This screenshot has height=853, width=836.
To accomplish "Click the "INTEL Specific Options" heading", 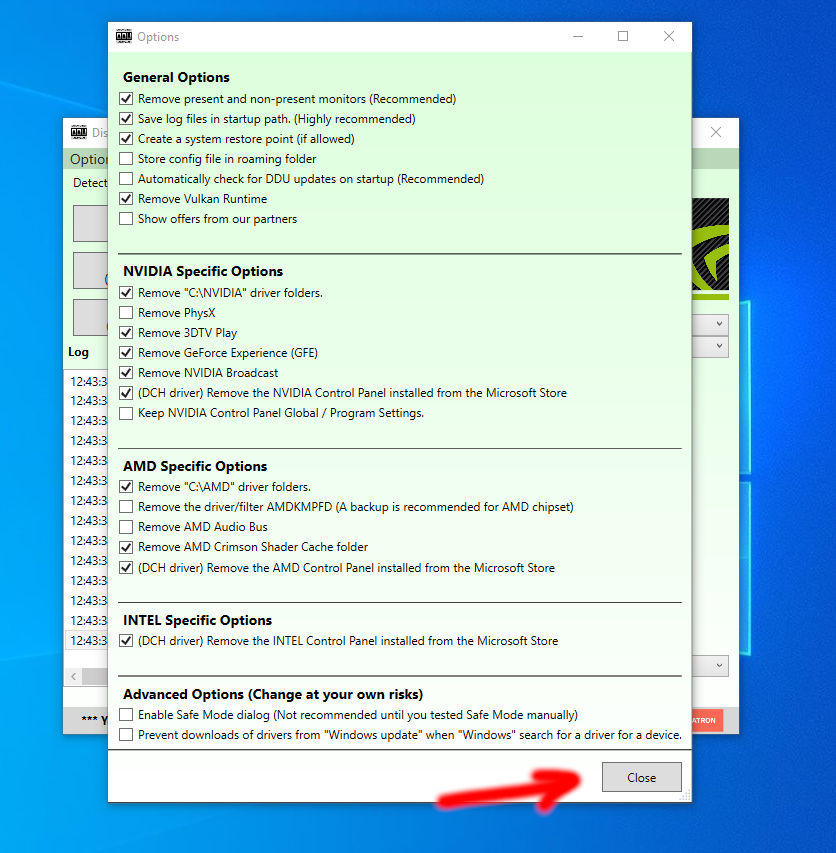I will pyautogui.click(x=197, y=620).
